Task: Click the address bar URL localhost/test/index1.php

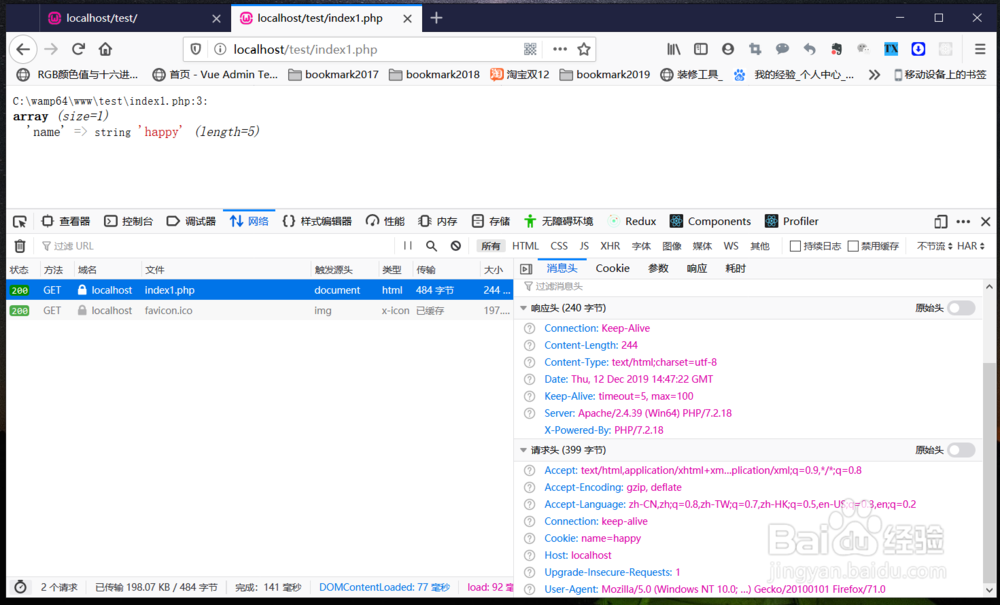Action: pyautogui.click(x=305, y=49)
